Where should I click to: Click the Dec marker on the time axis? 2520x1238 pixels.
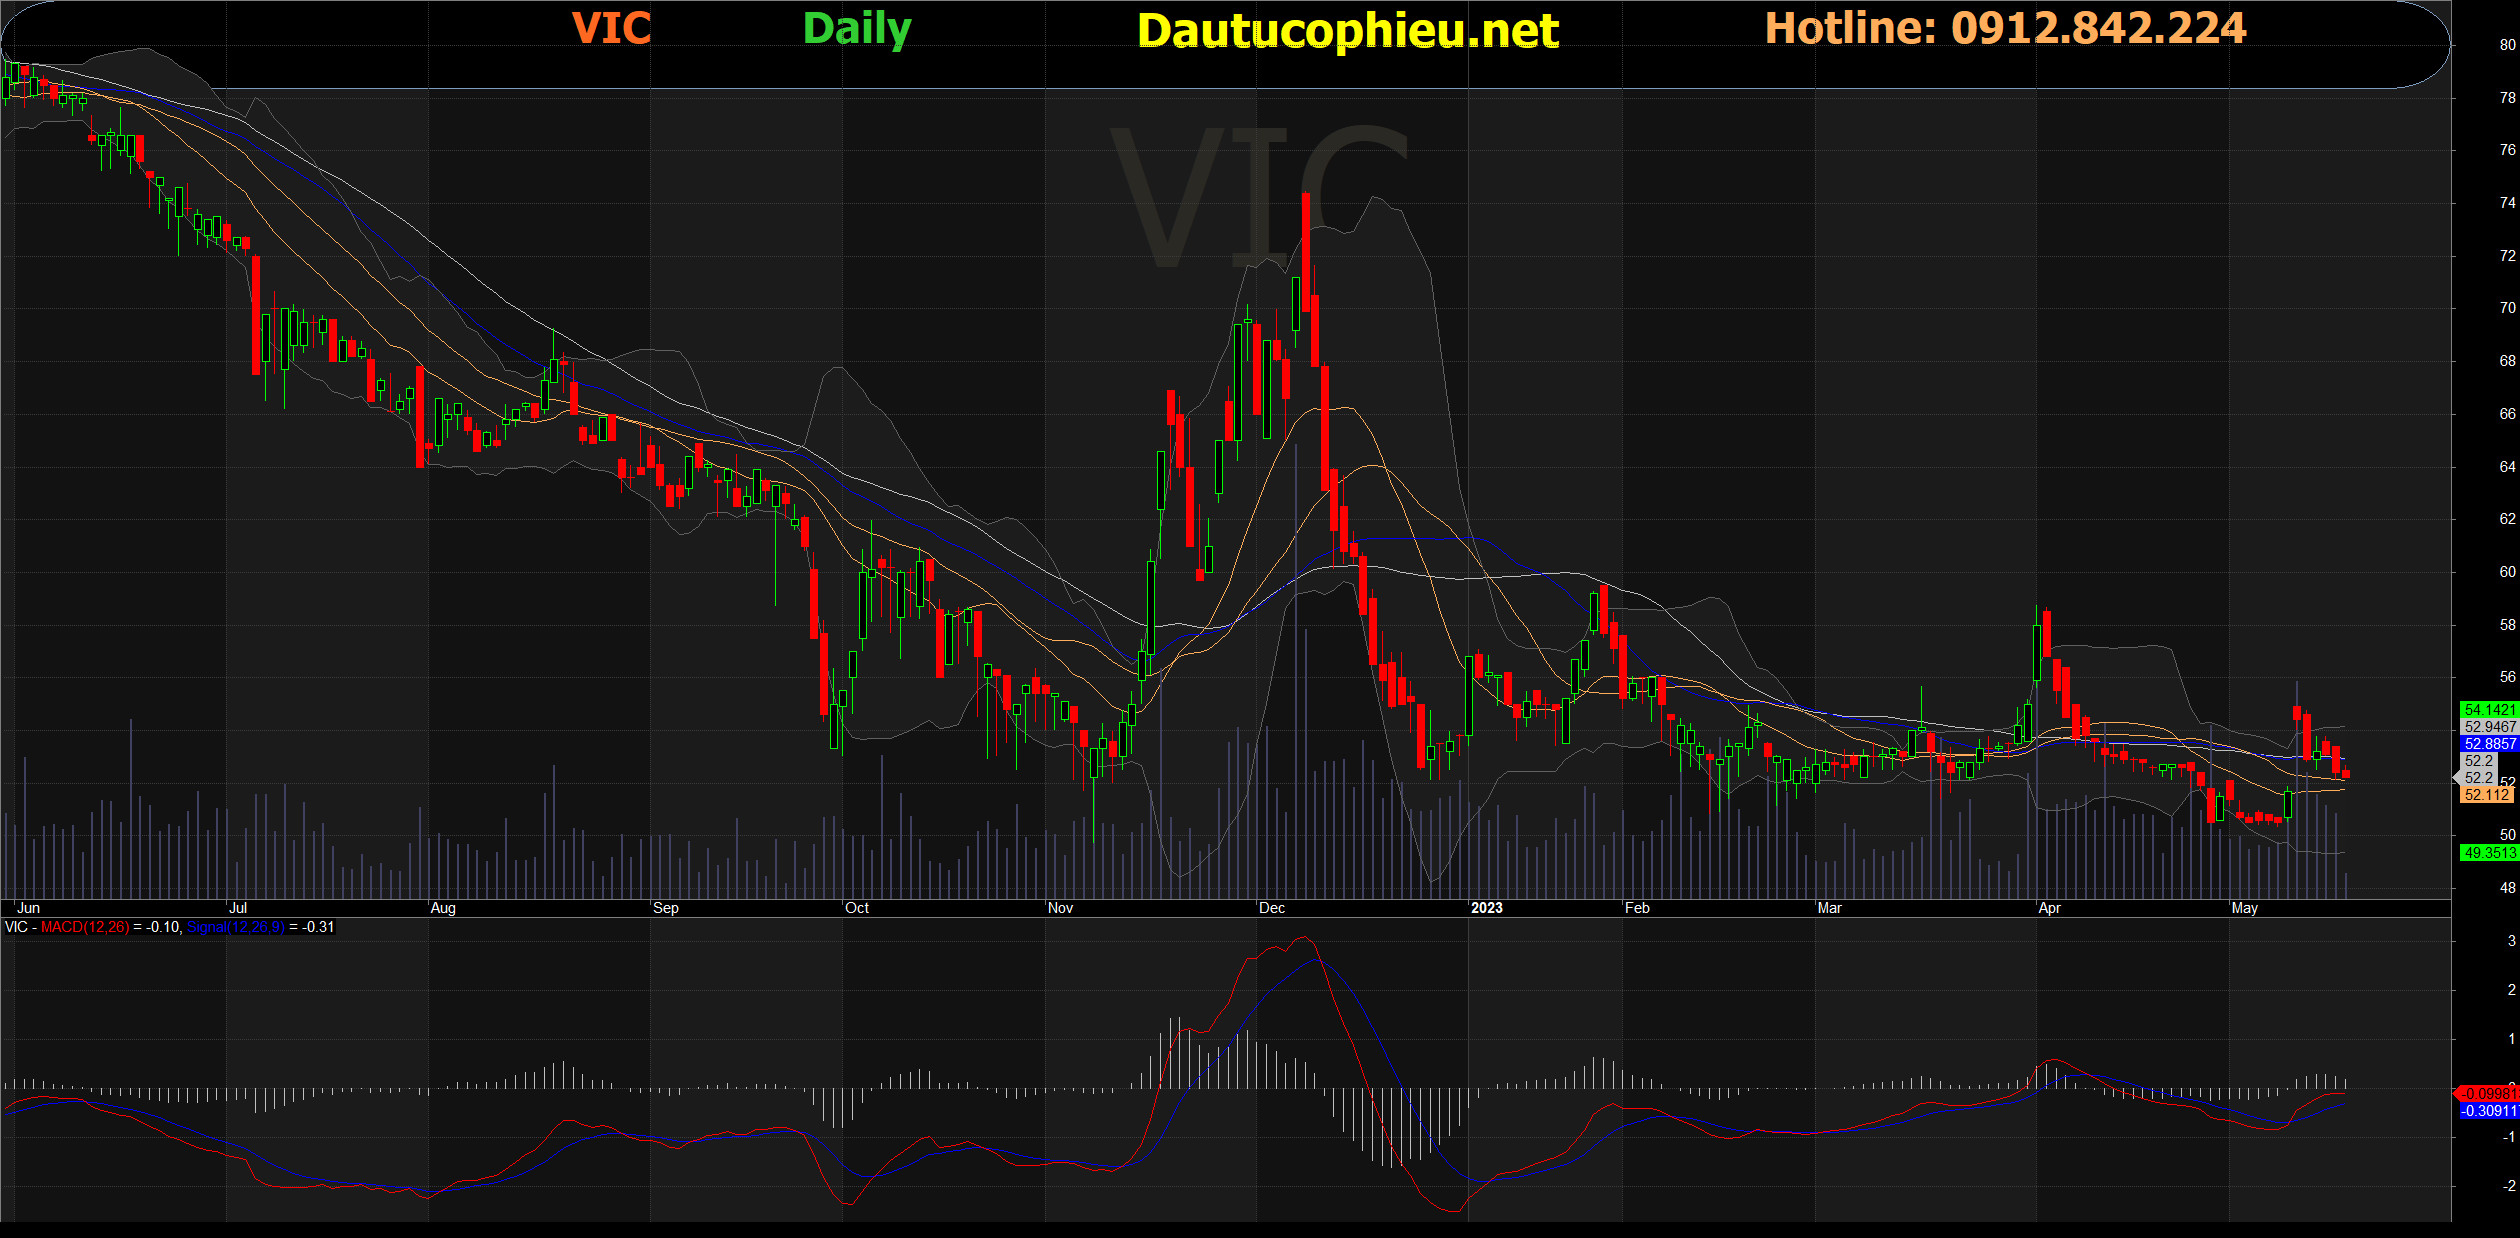[1272, 908]
